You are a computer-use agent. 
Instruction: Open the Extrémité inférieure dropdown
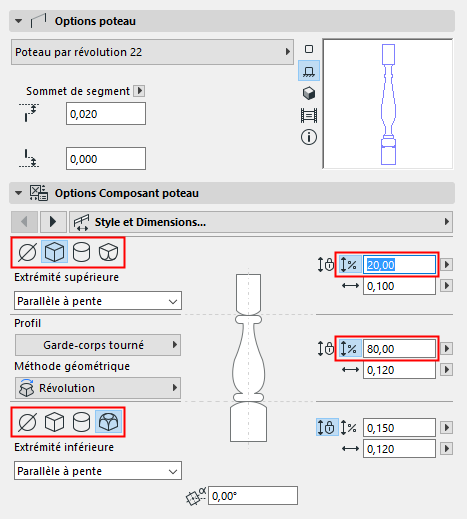pyautogui.click(x=98, y=471)
